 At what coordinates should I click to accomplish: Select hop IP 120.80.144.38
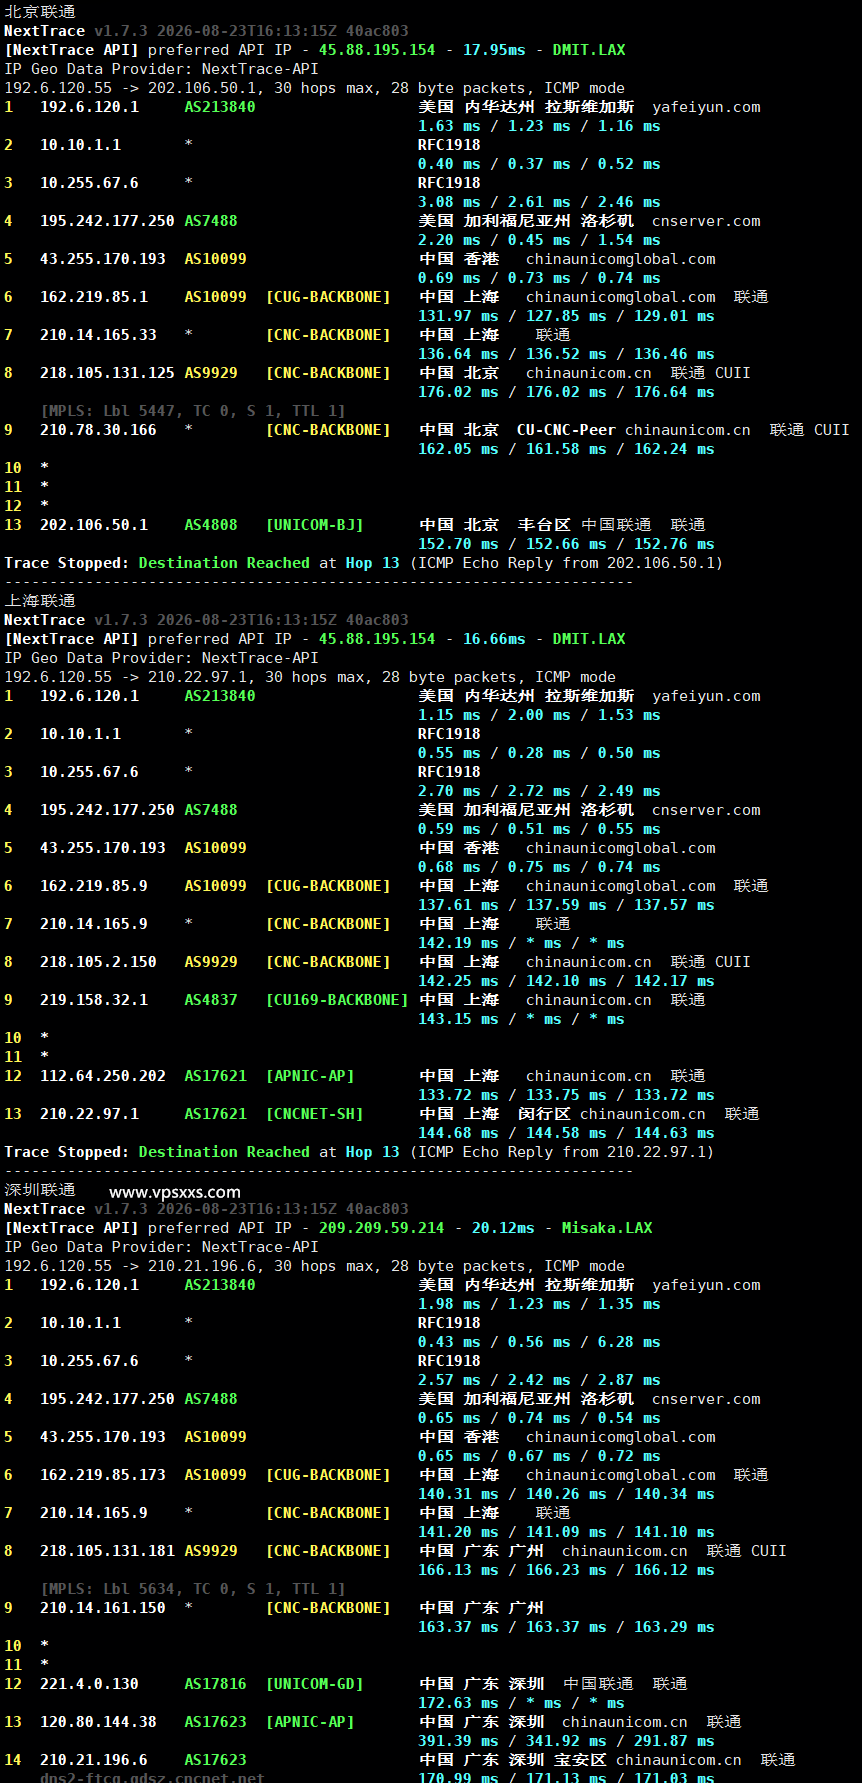tap(98, 1722)
